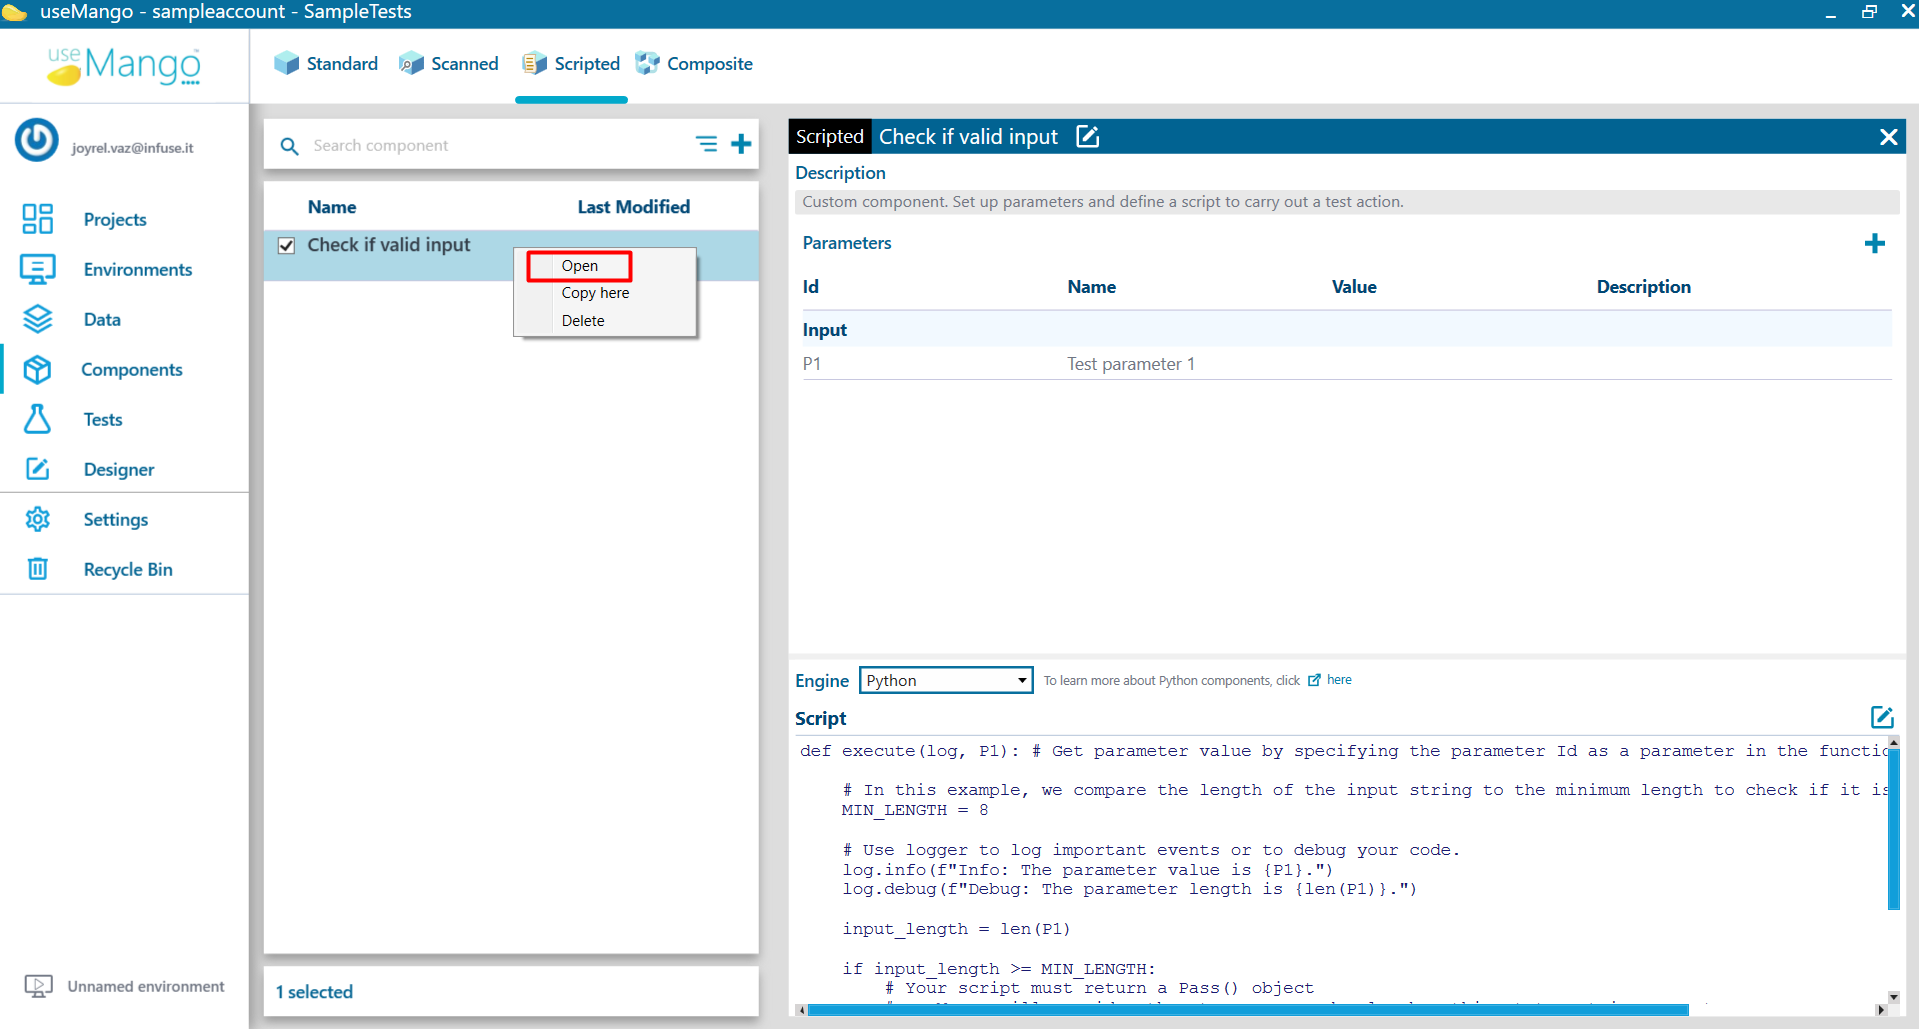1919x1029 pixels.
Task: Switch to the Composite components tab
Action: click(694, 64)
